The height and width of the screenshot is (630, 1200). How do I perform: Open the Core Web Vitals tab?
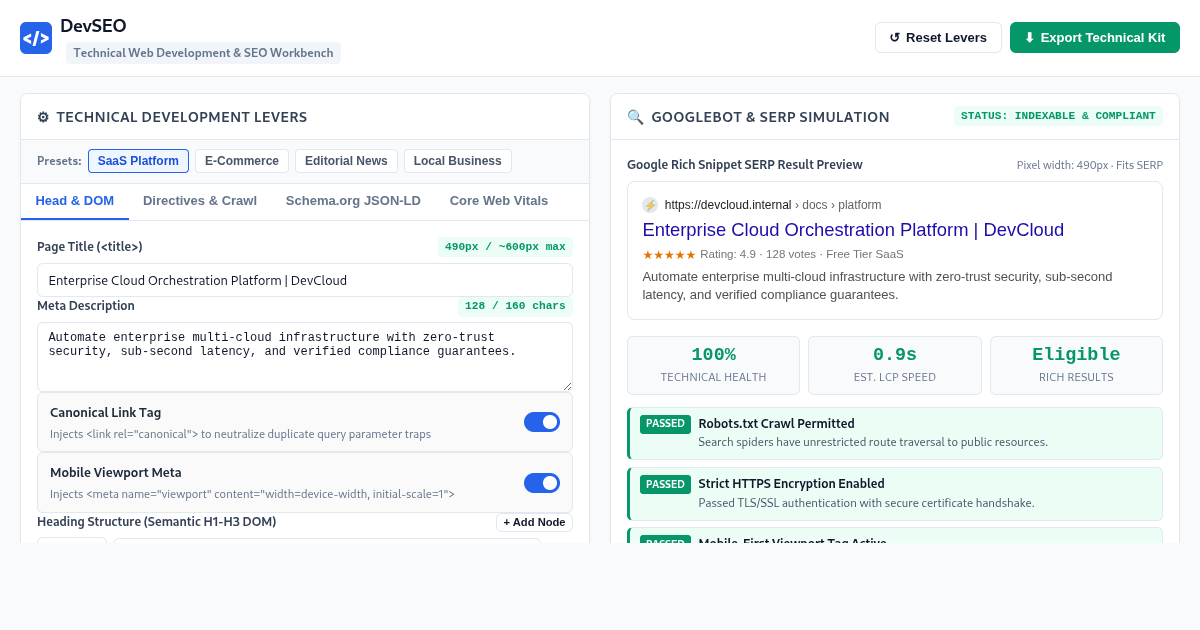(x=499, y=201)
